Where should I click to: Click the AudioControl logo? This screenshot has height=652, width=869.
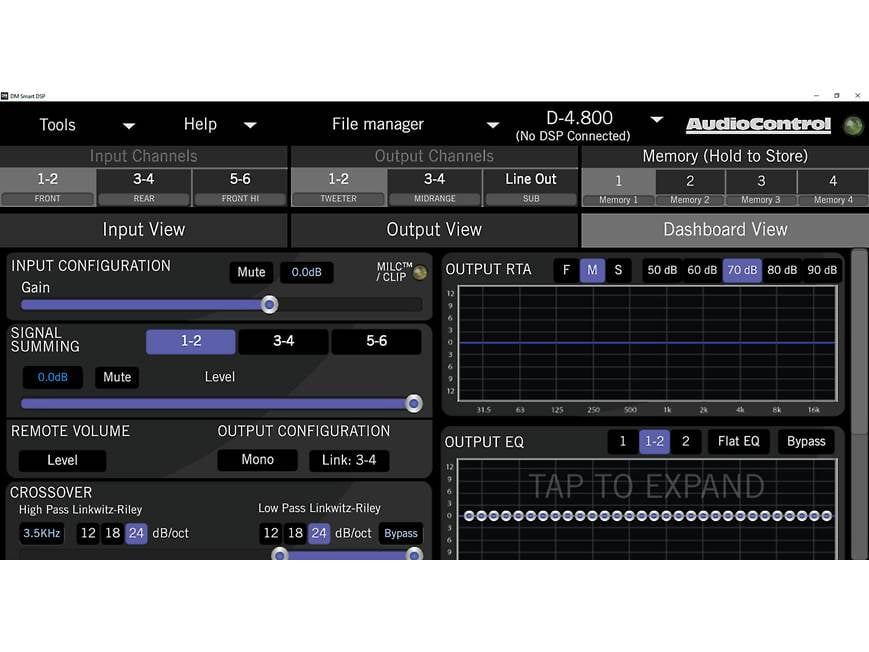758,125
